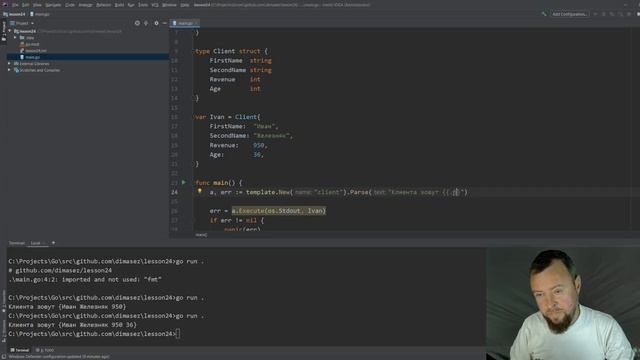The image size is (640, 360).
Task: Open the Run menu
Action: click(x=131, y=5)
